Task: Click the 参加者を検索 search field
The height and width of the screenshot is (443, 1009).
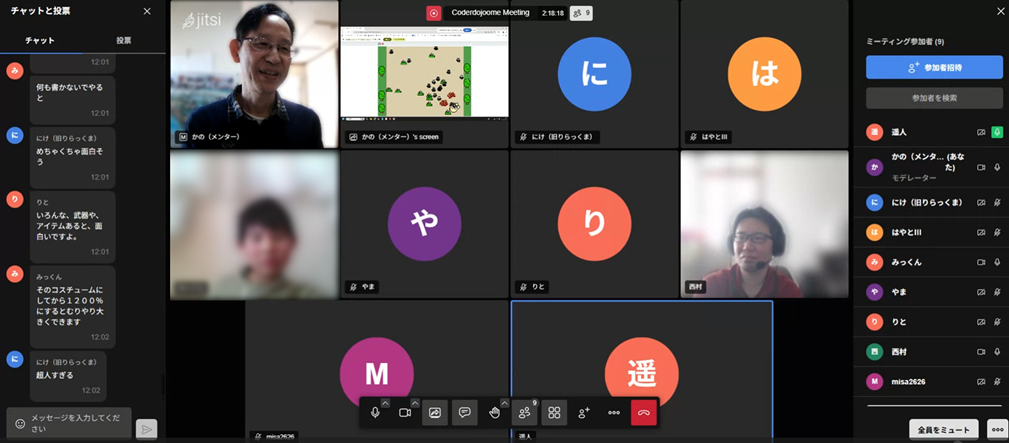Action: pyautogui.click(x=934, y=98)
